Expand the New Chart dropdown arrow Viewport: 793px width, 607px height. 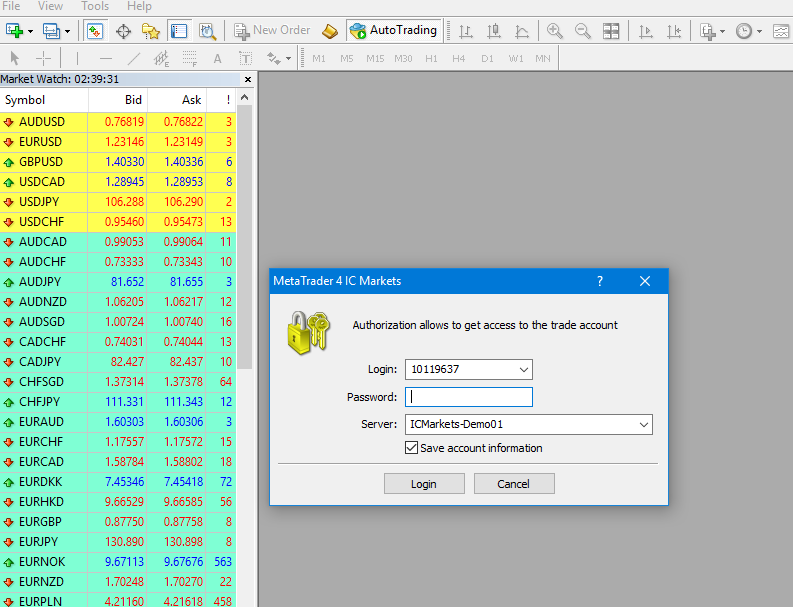(30, 31)
